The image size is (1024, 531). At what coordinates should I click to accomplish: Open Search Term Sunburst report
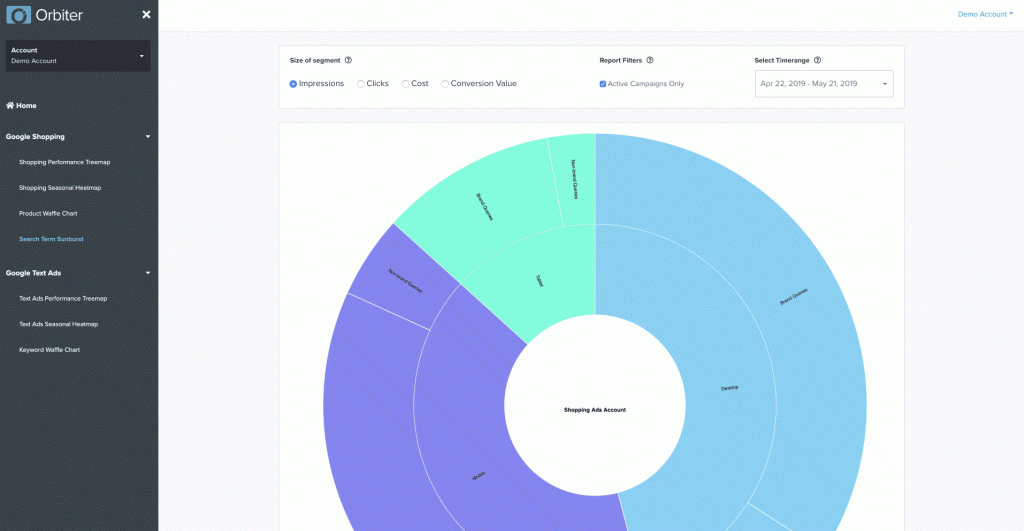[x=51, y=239]
